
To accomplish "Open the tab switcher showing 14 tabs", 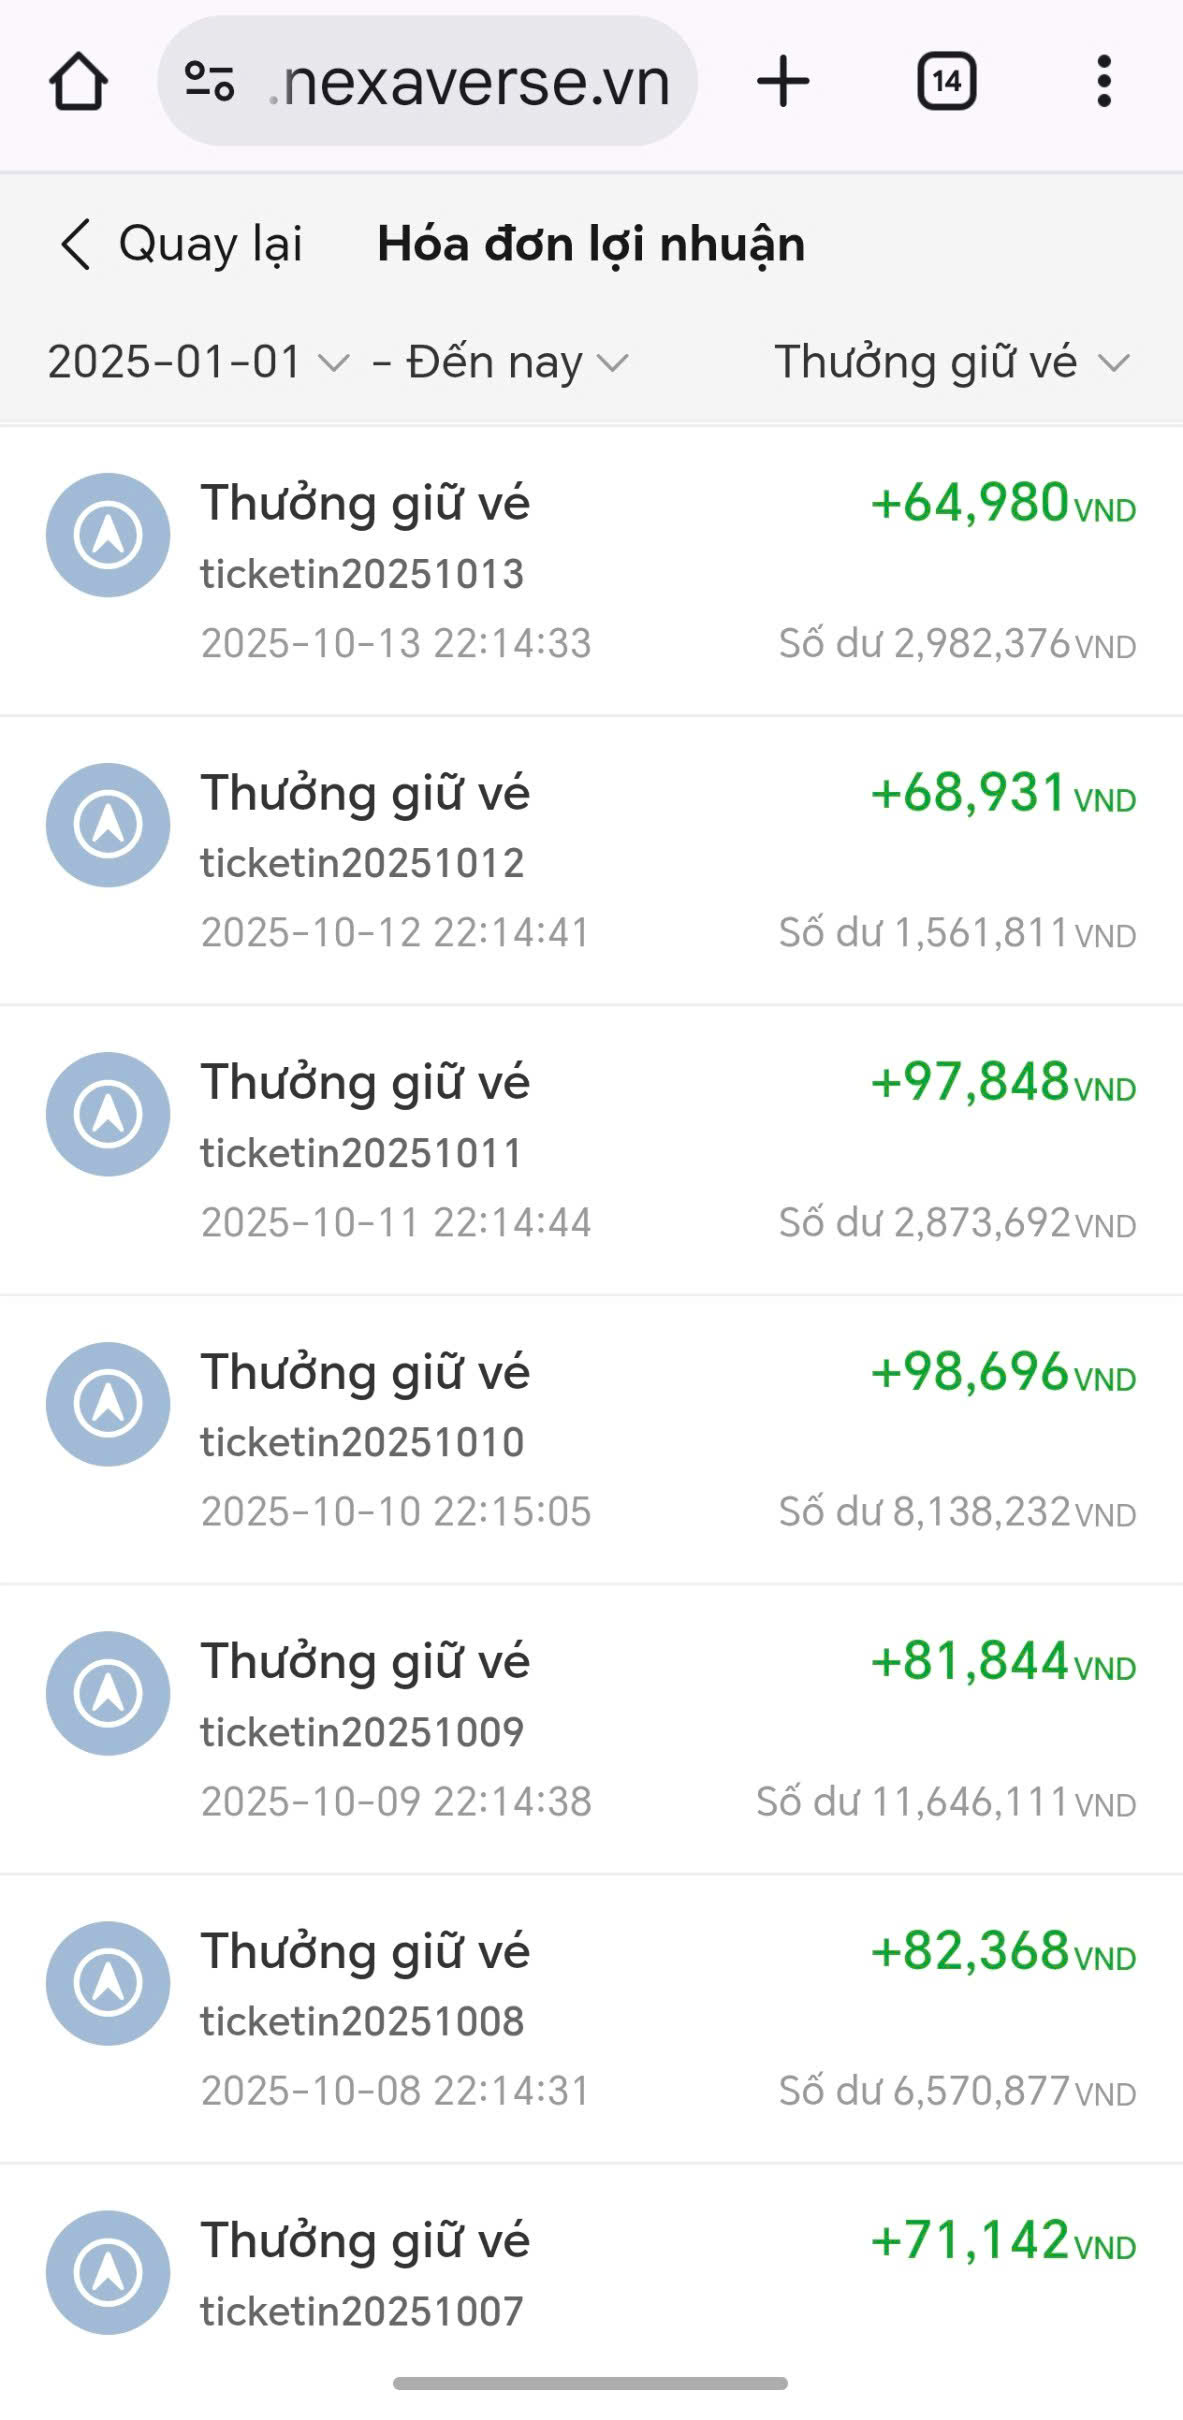I will pos(946,82).
